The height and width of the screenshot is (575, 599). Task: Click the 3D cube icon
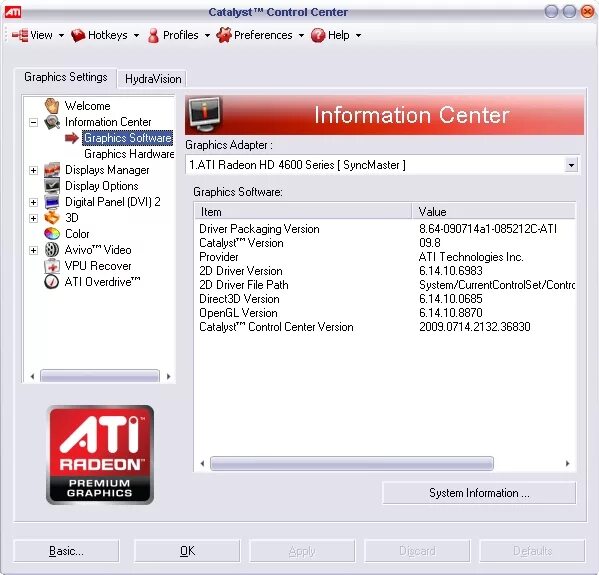(52, 218)
